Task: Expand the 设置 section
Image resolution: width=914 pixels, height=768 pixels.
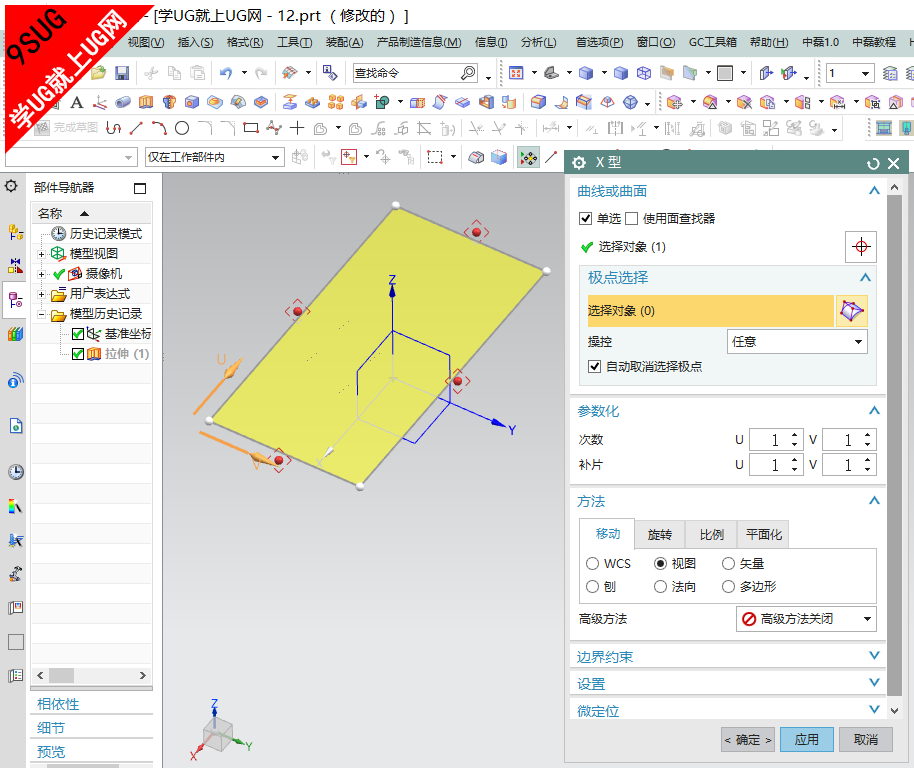Action: click(874, 683)
